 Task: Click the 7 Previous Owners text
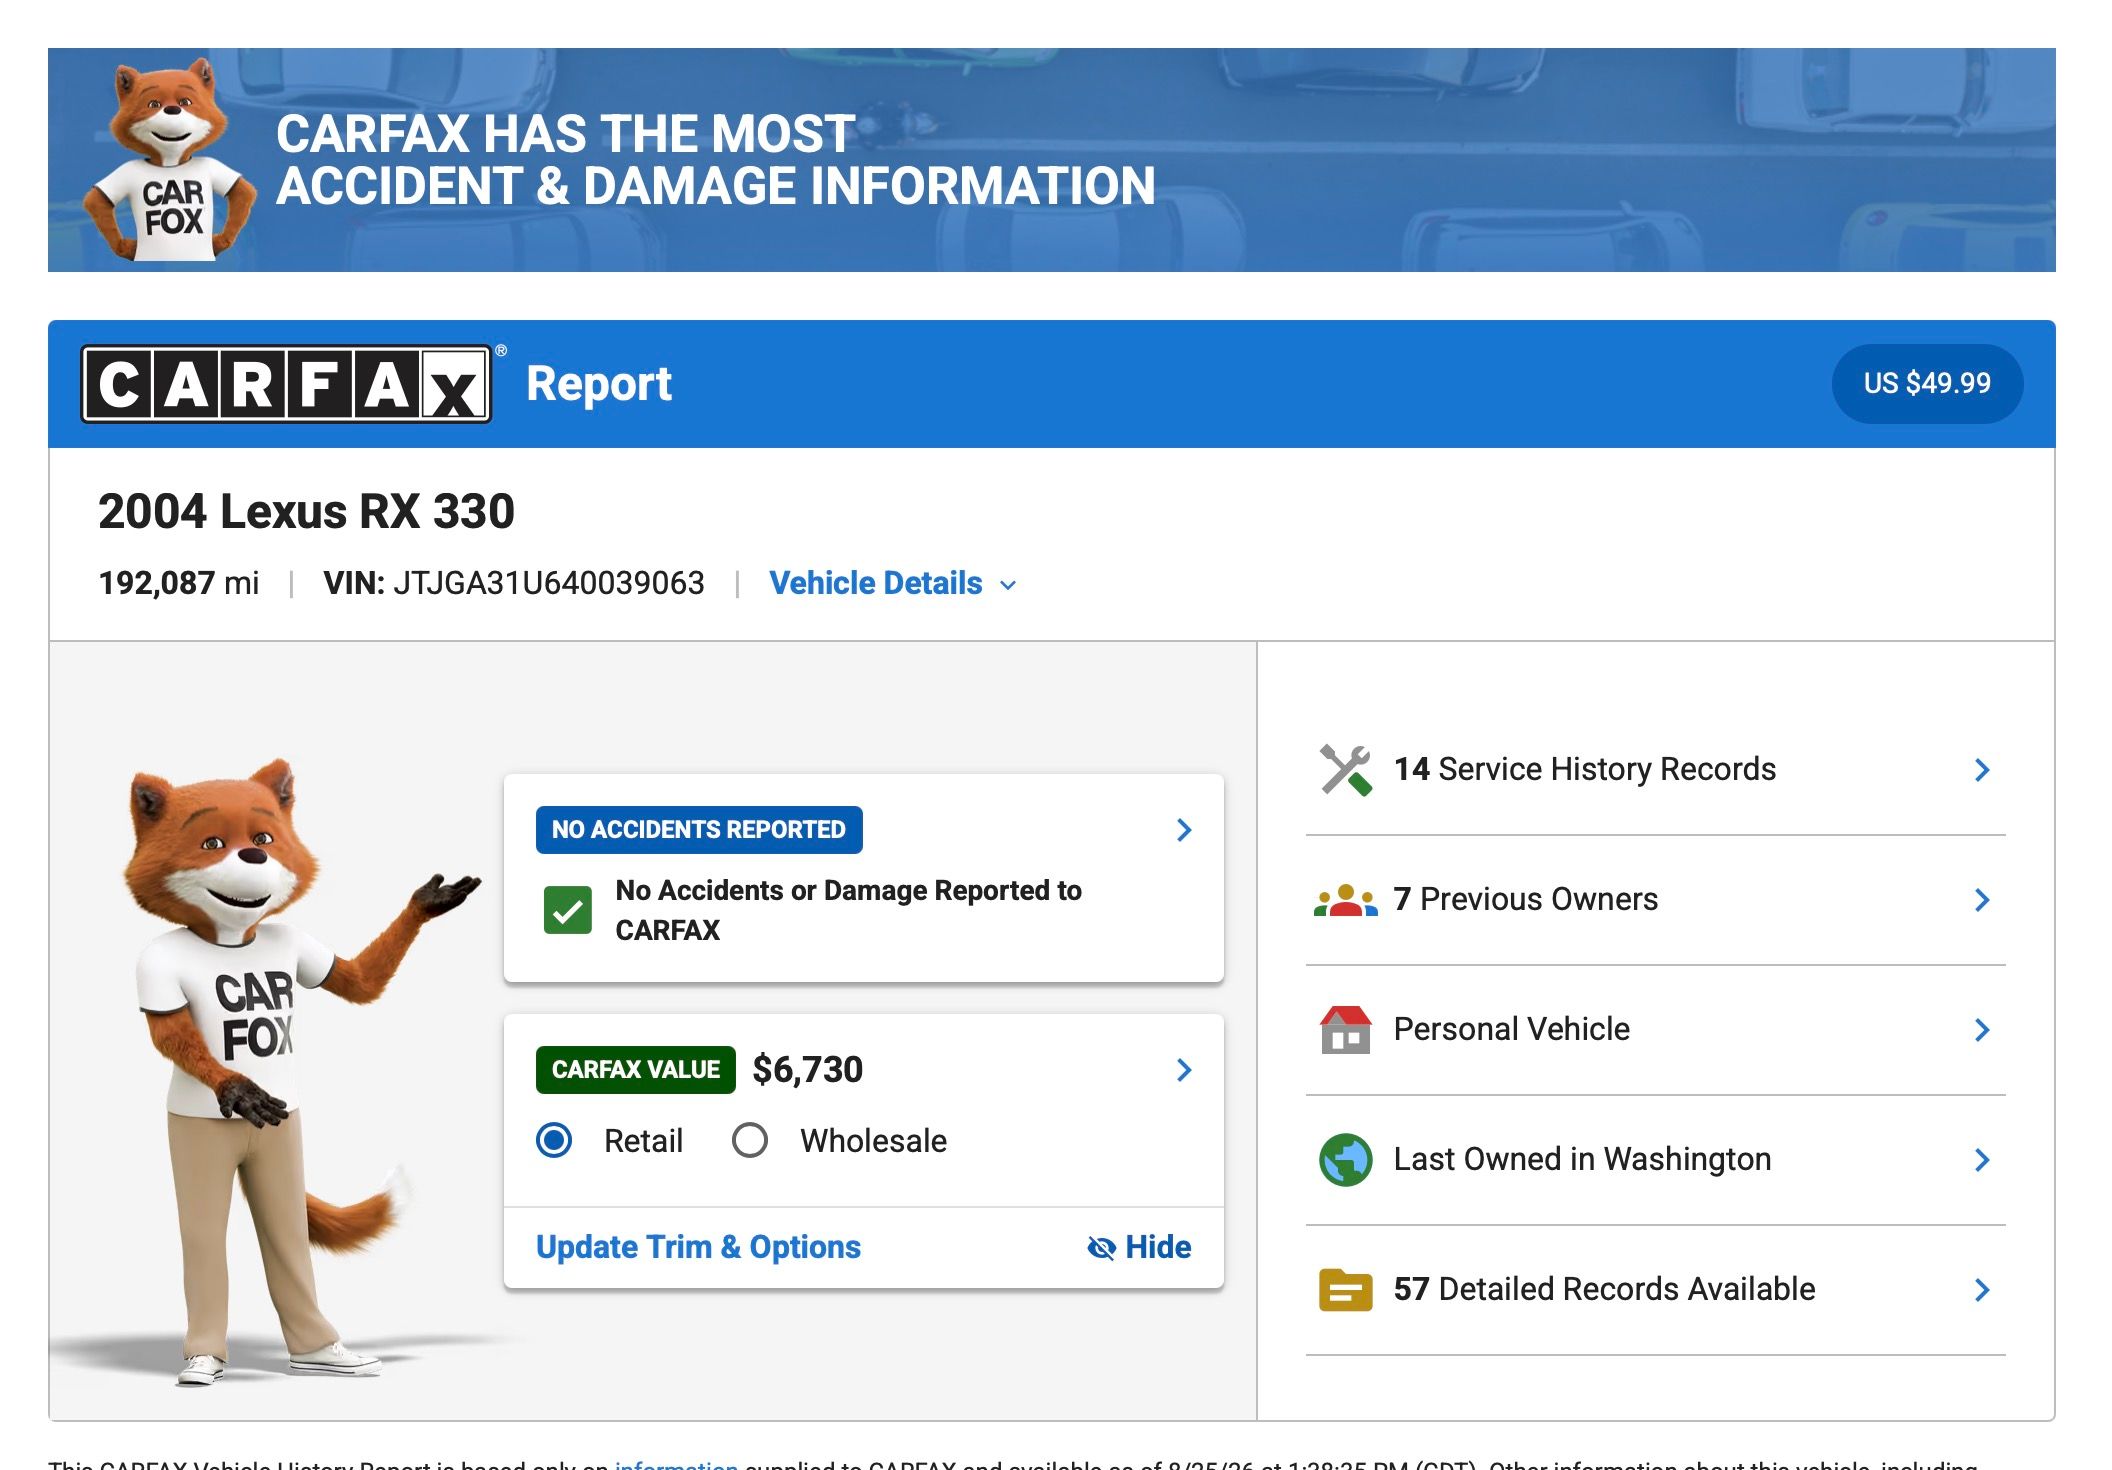coord(1526,899)
